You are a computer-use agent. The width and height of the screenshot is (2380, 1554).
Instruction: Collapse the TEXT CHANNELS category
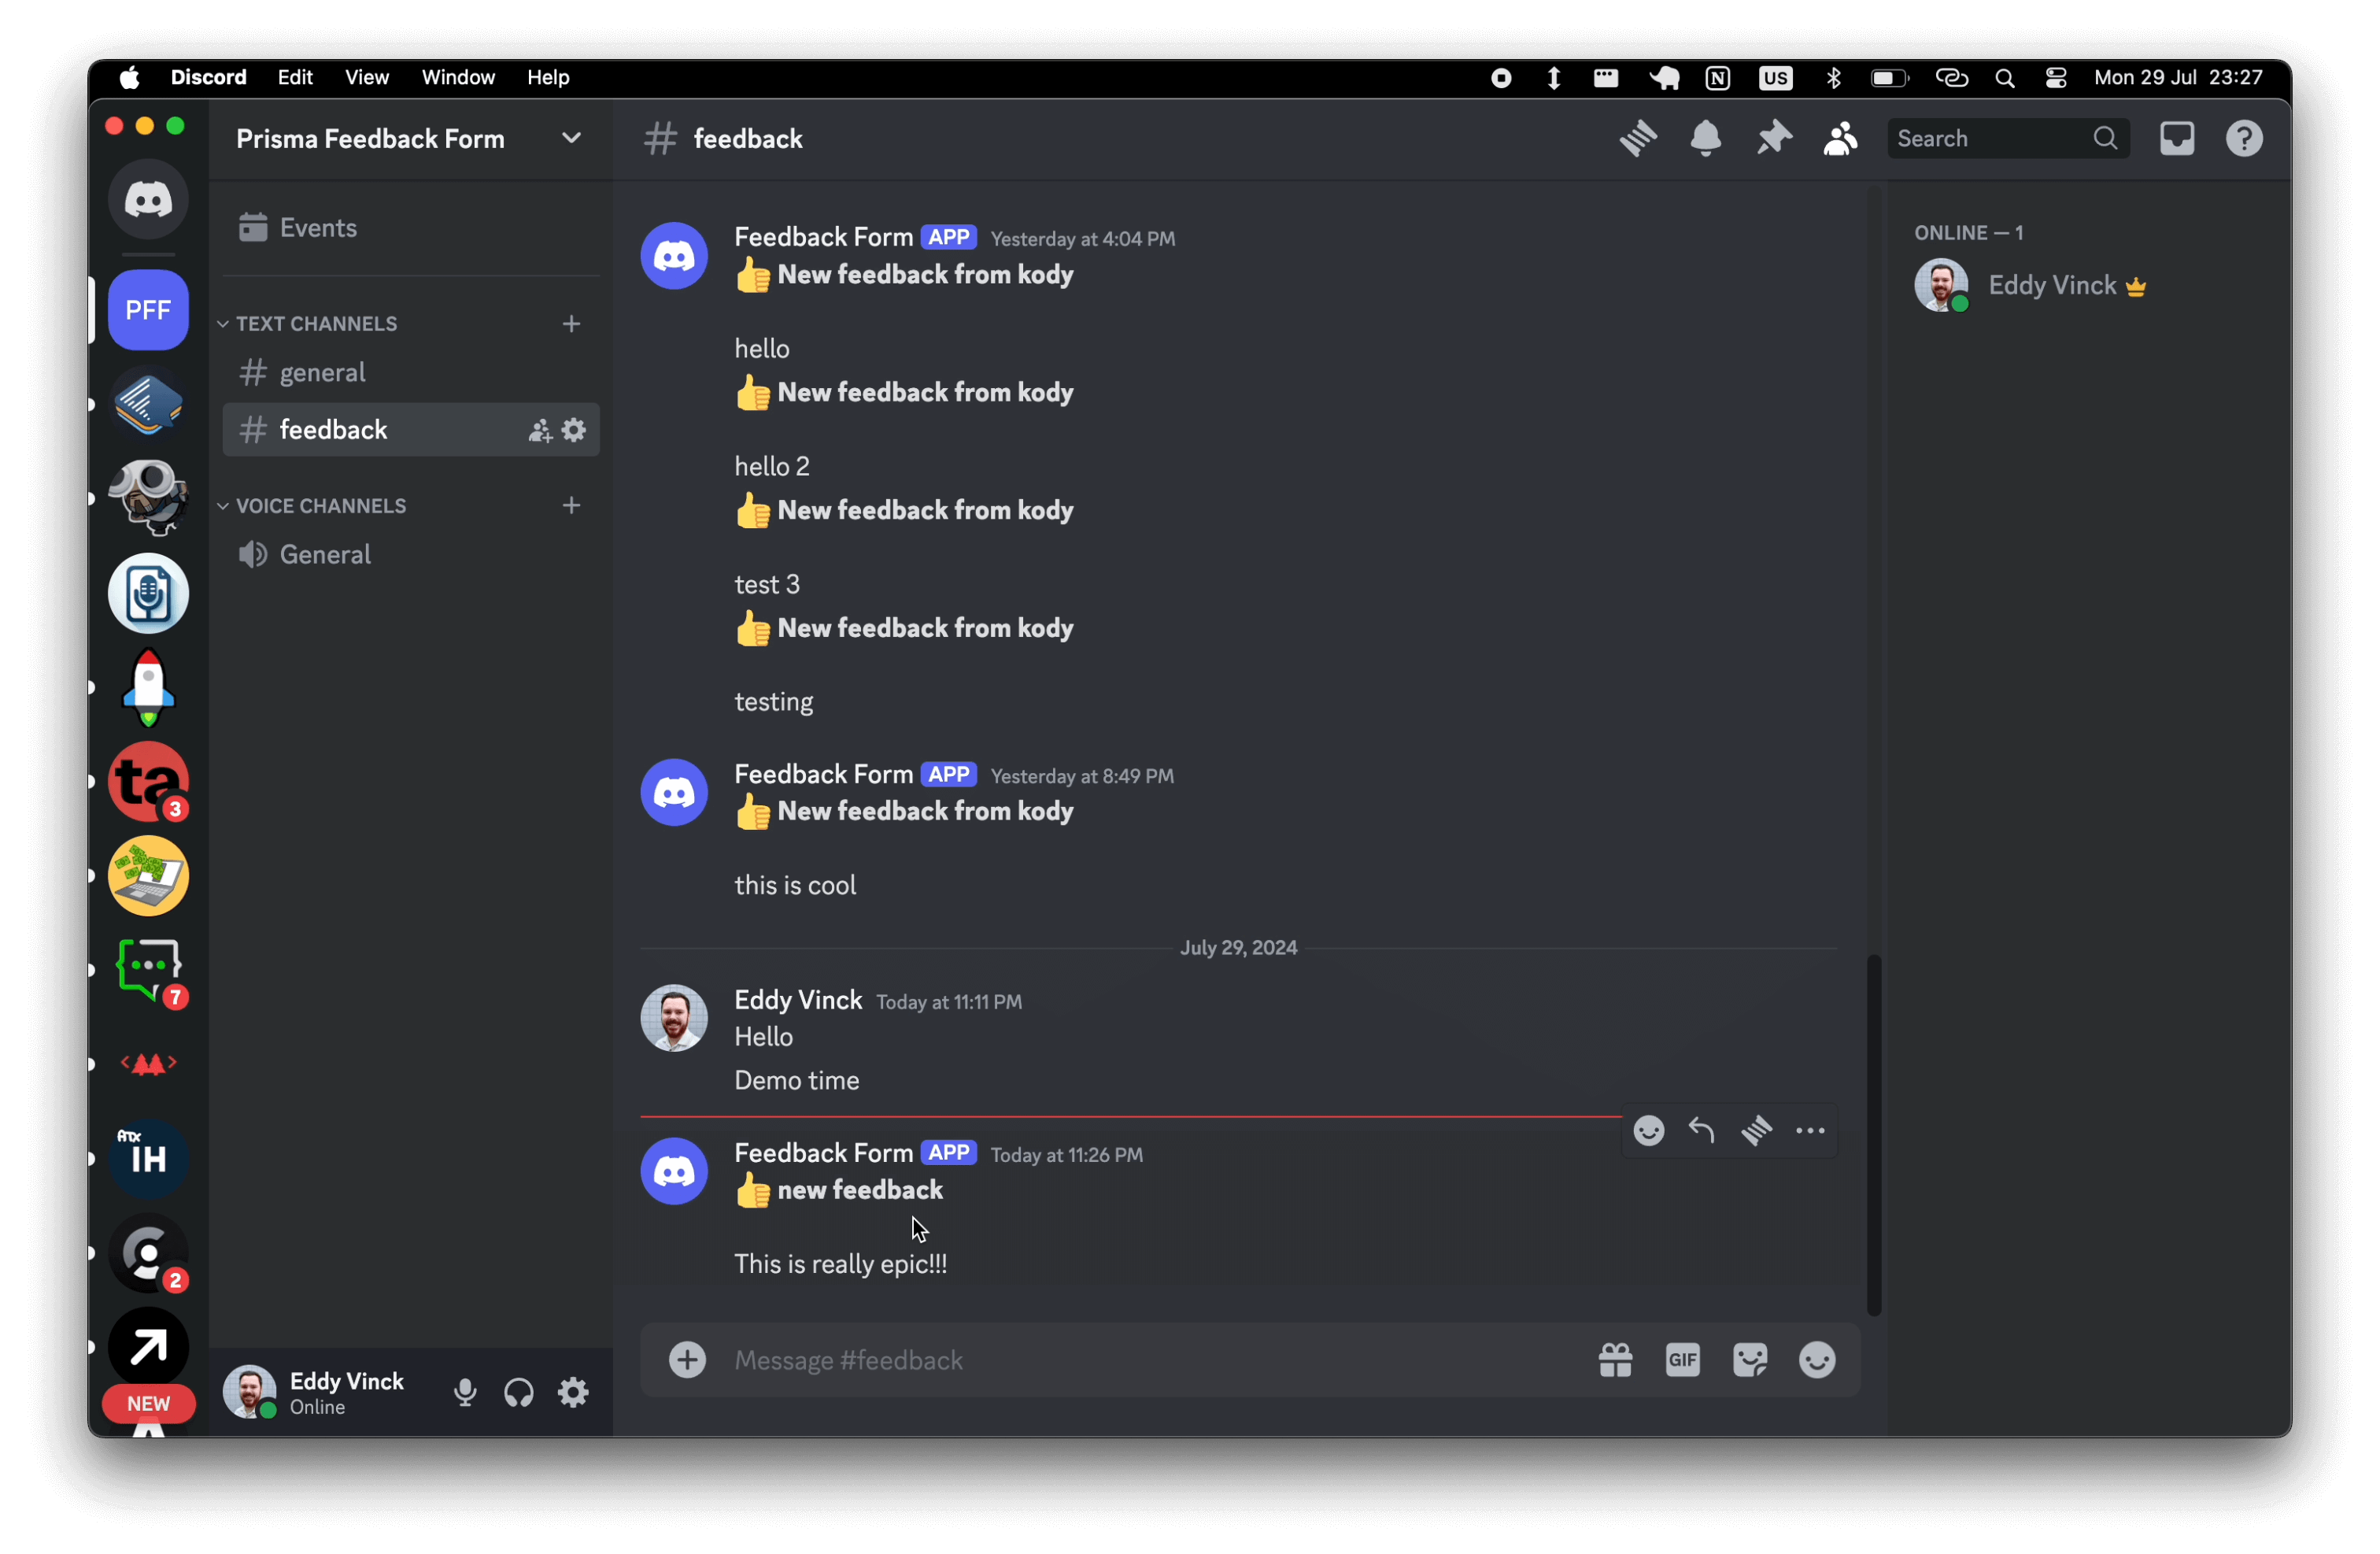316,324
